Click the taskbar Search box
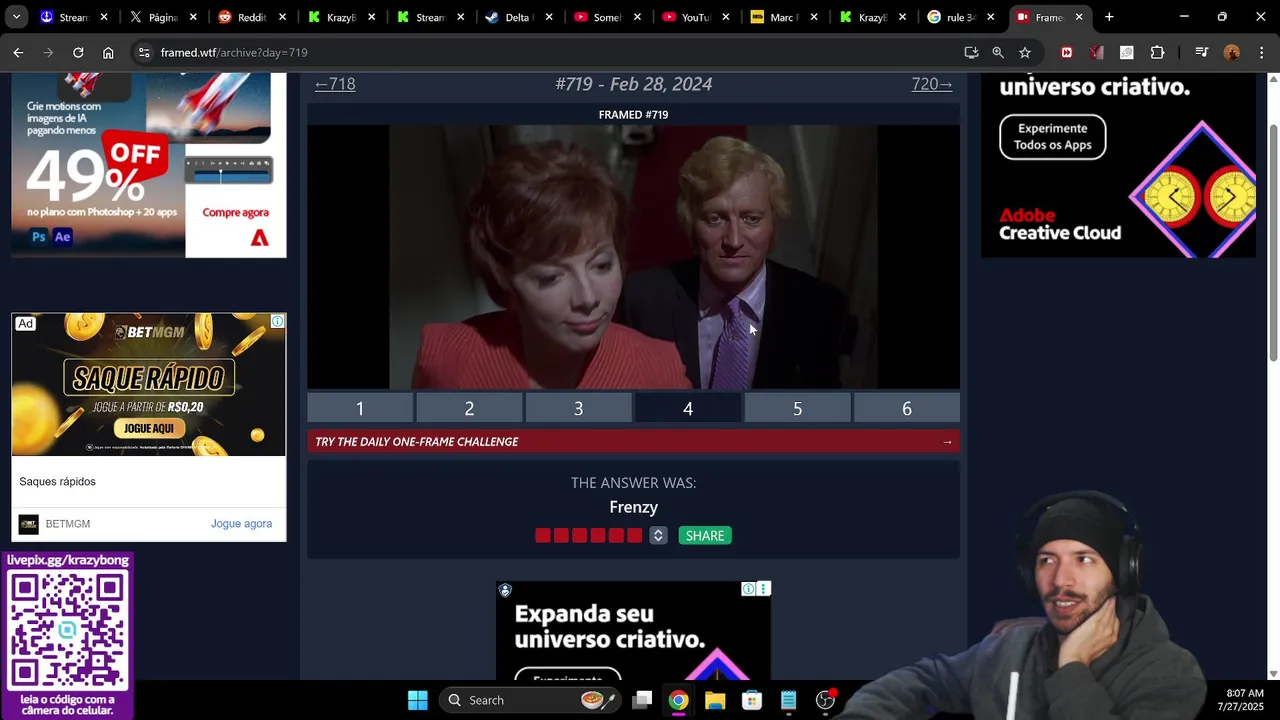 point(530,700)
